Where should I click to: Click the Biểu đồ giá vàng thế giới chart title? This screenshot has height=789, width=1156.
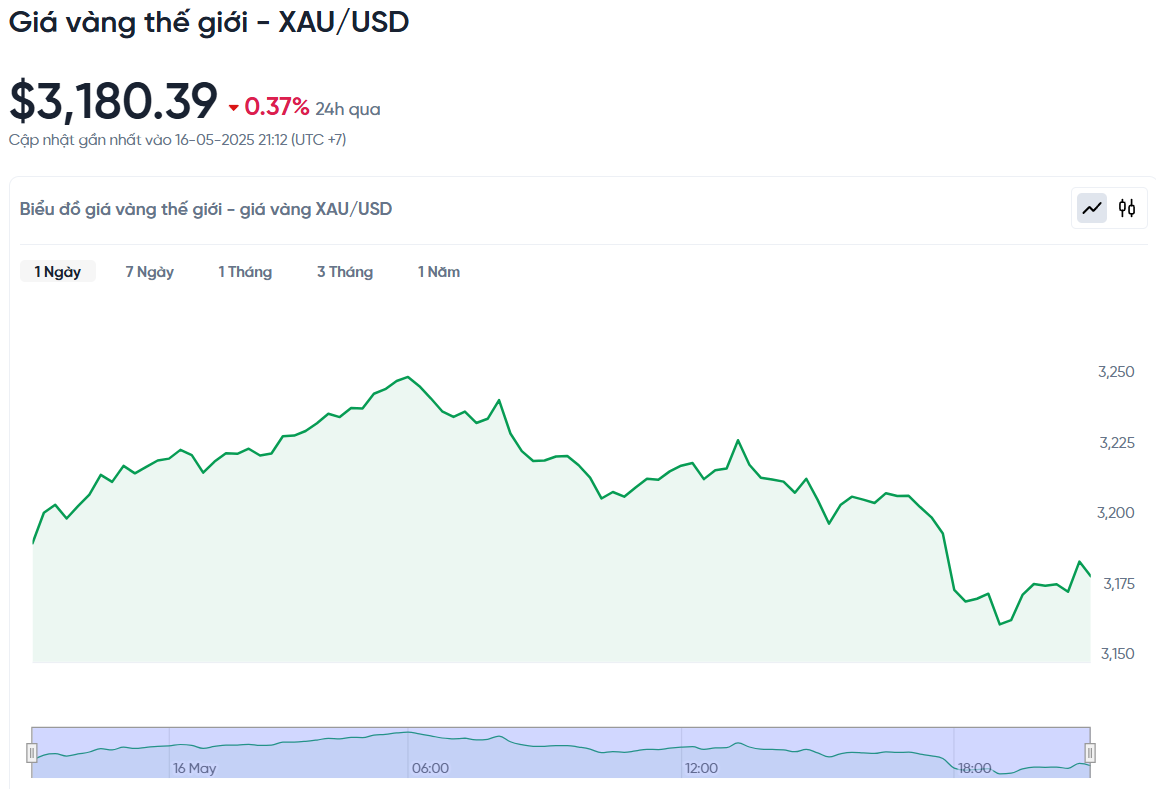[206, 209]
